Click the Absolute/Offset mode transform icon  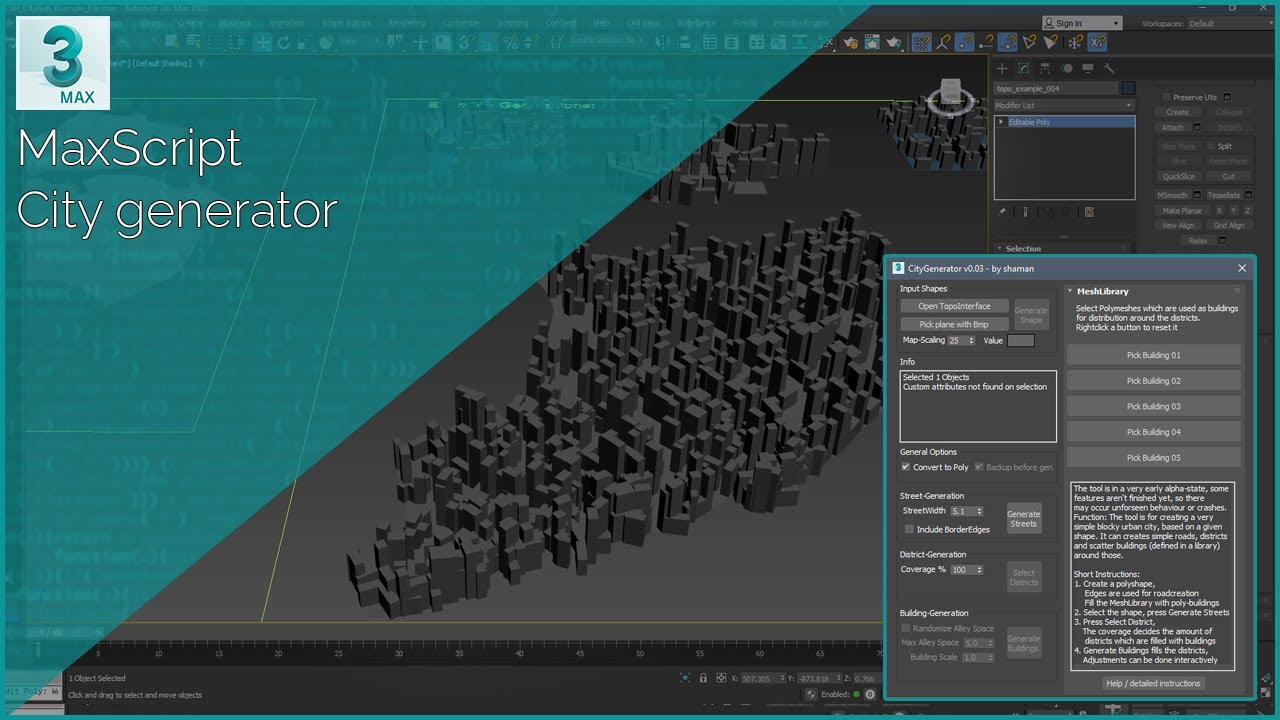click(x=721, y=678)
